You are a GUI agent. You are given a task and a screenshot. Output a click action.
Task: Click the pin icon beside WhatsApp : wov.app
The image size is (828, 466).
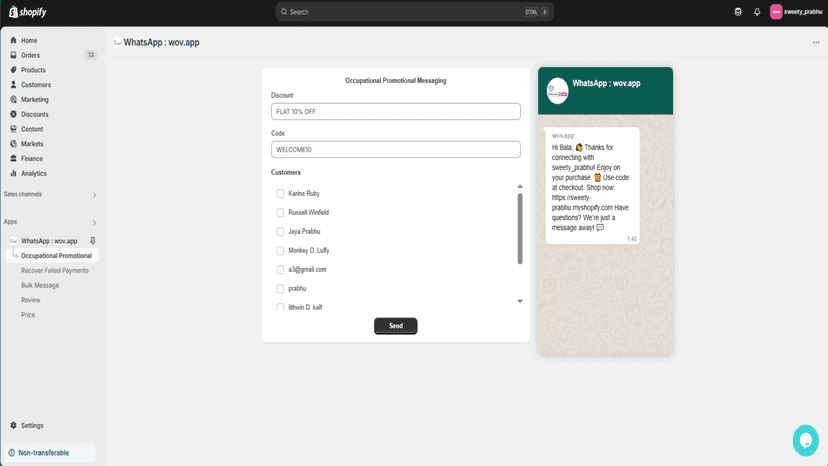92,241
